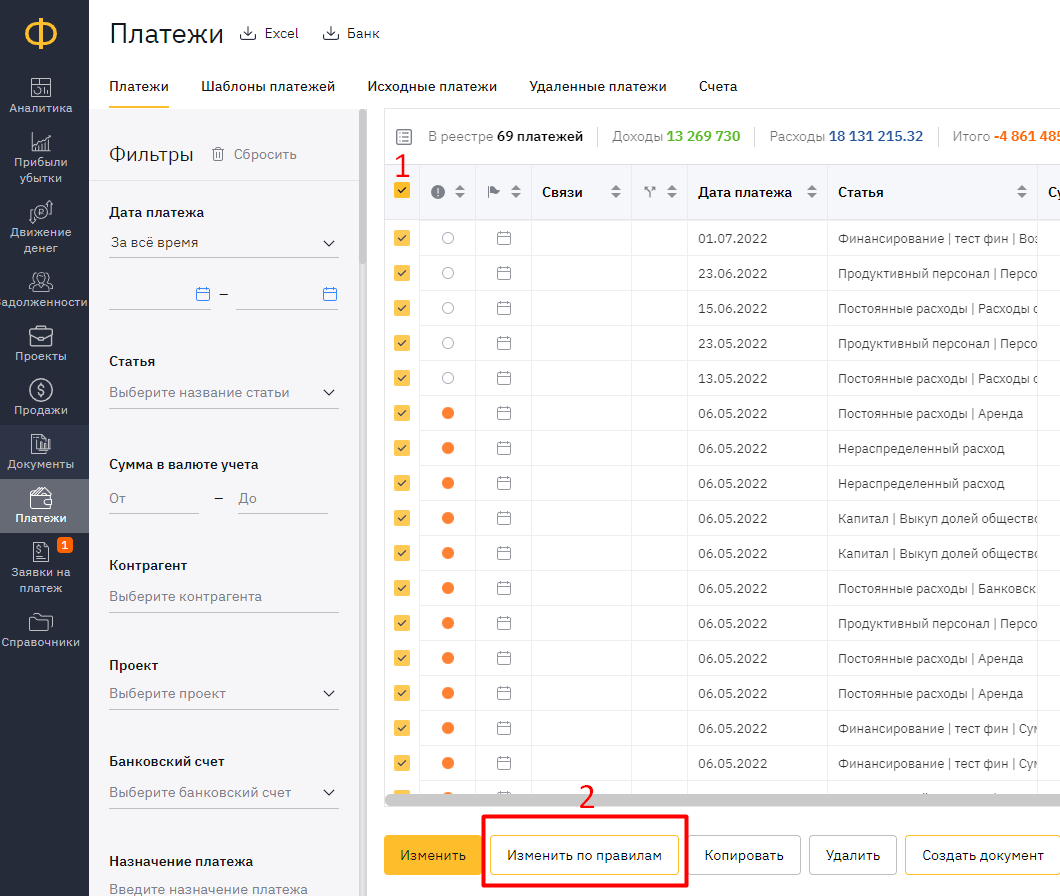The height and width of the screenshot is (896, 1060).
Task: Uncheck checkbox for 13.05.2022 payment
Action: pyautogui.click(x=402, y=378)
